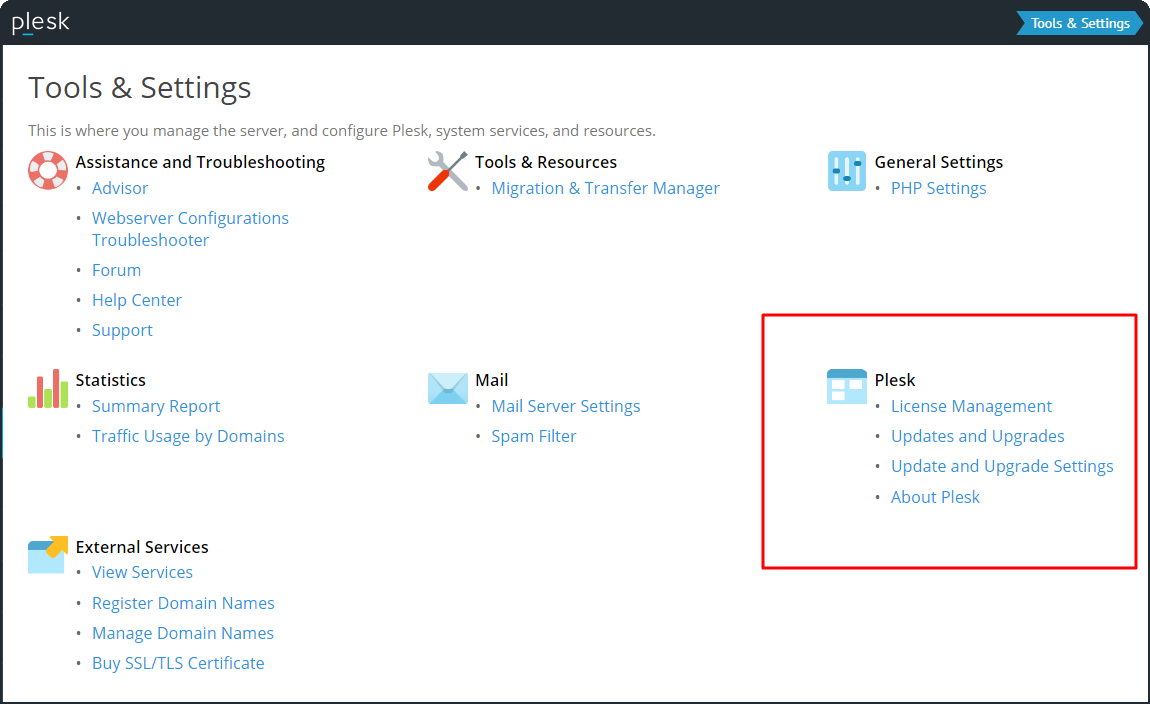The height and width of the screenshot is (704, 1150).
Task: Visit the Forum link
Action: tap(116, 271)
